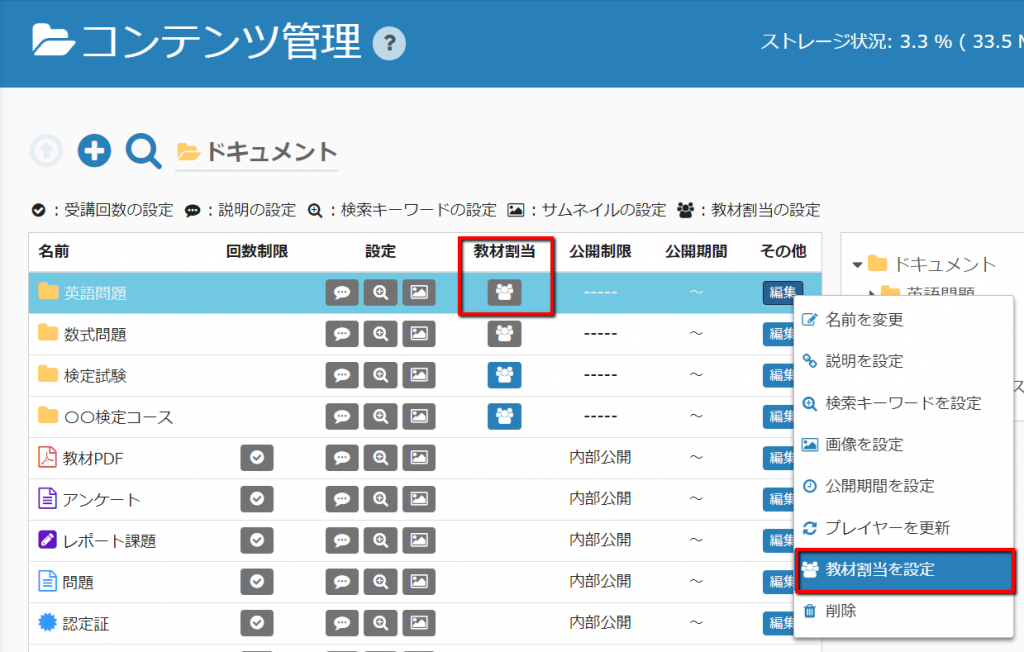Open search with the magnifier icon
The height and width of the screenshot is (652, 1024).
point(143,151)
